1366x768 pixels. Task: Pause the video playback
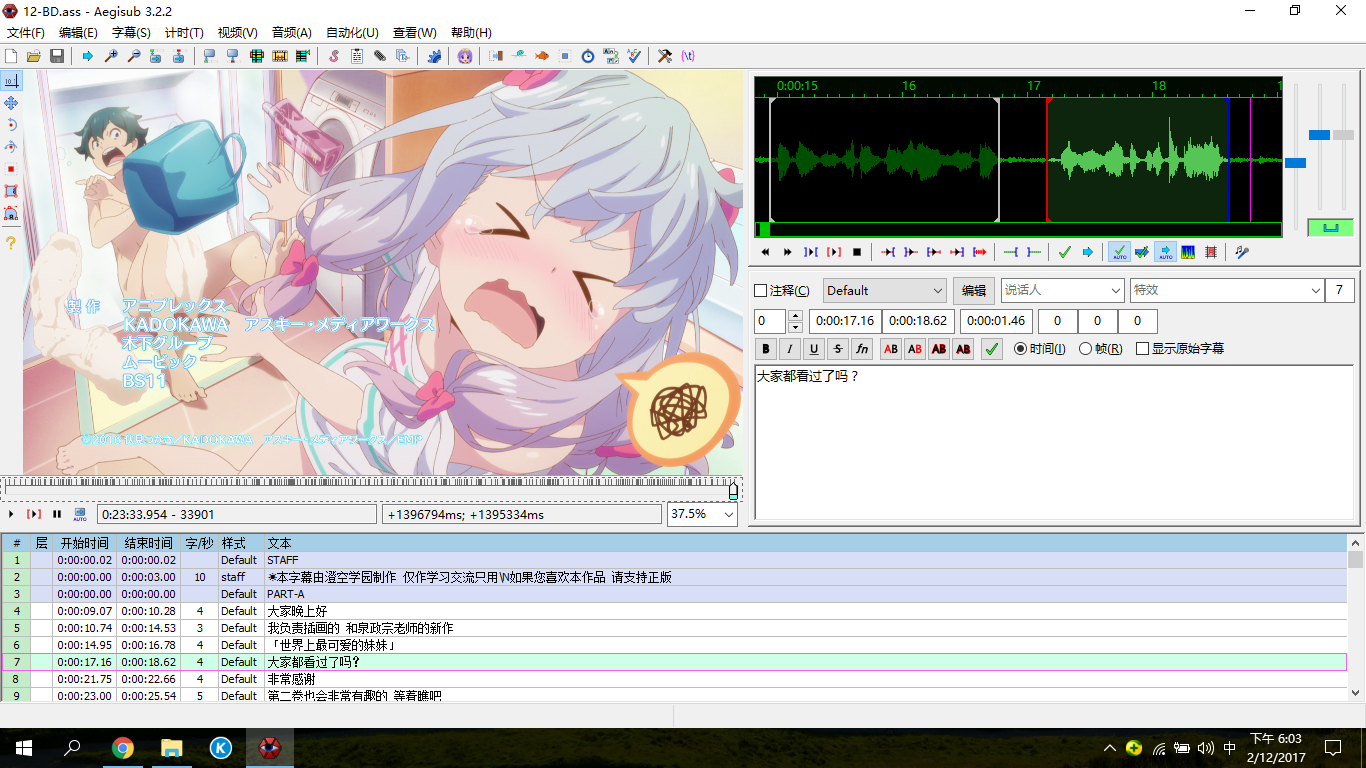(57, 514)
